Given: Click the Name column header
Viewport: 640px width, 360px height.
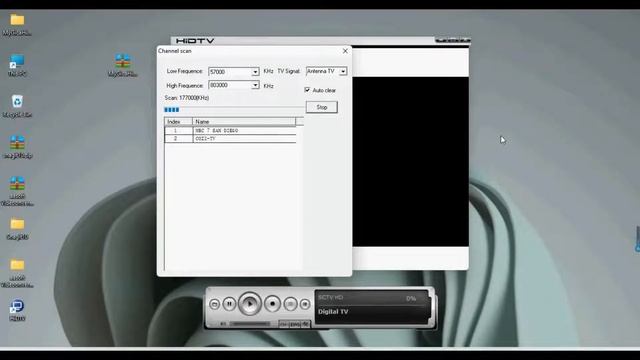Looking at the screenshot, I should click(x=244, y=122).
